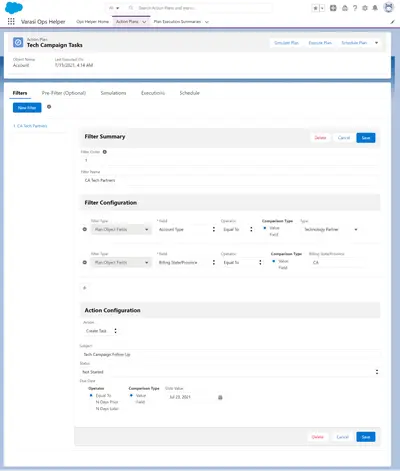Open the Not Started status dropdown
This screenshot has height=471, width=400.
click(230, 372)
